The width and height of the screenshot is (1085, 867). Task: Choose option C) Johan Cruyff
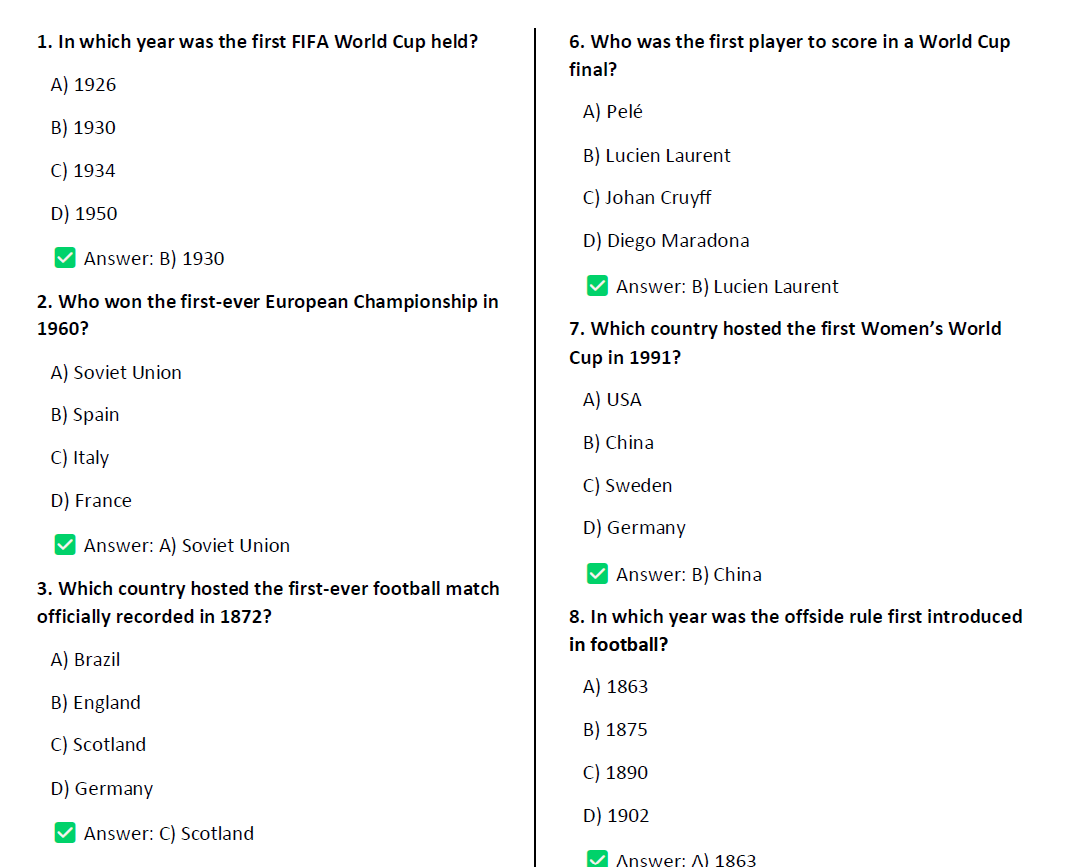click(647, 198)
